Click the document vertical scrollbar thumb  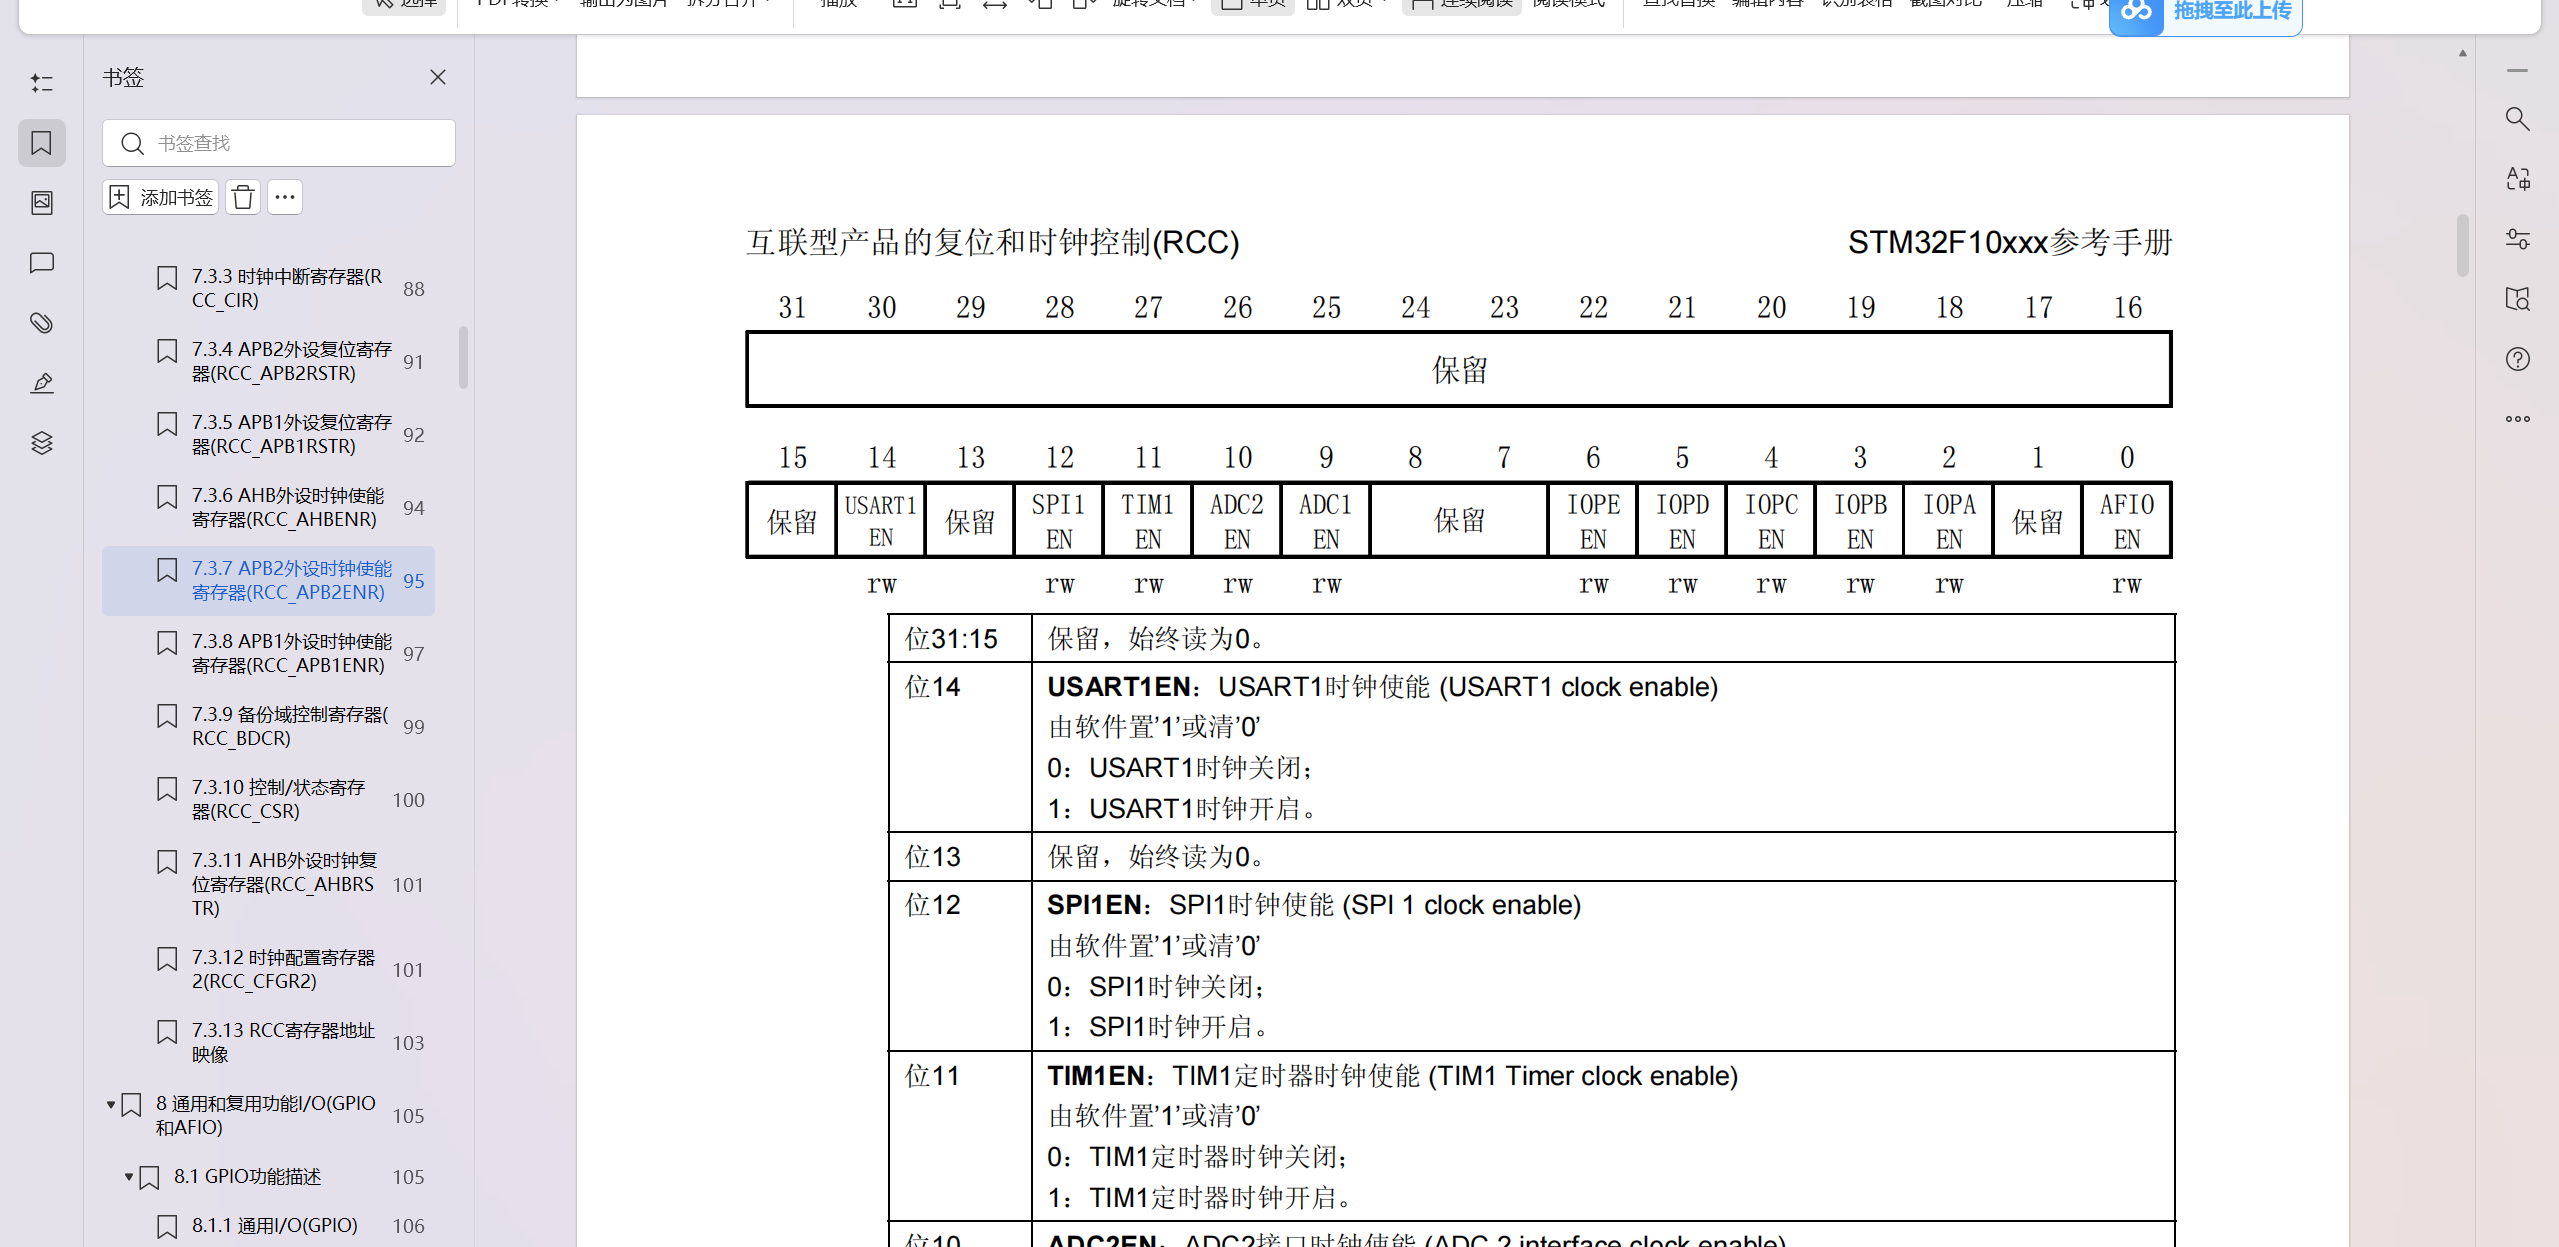tap(2462, 245)
